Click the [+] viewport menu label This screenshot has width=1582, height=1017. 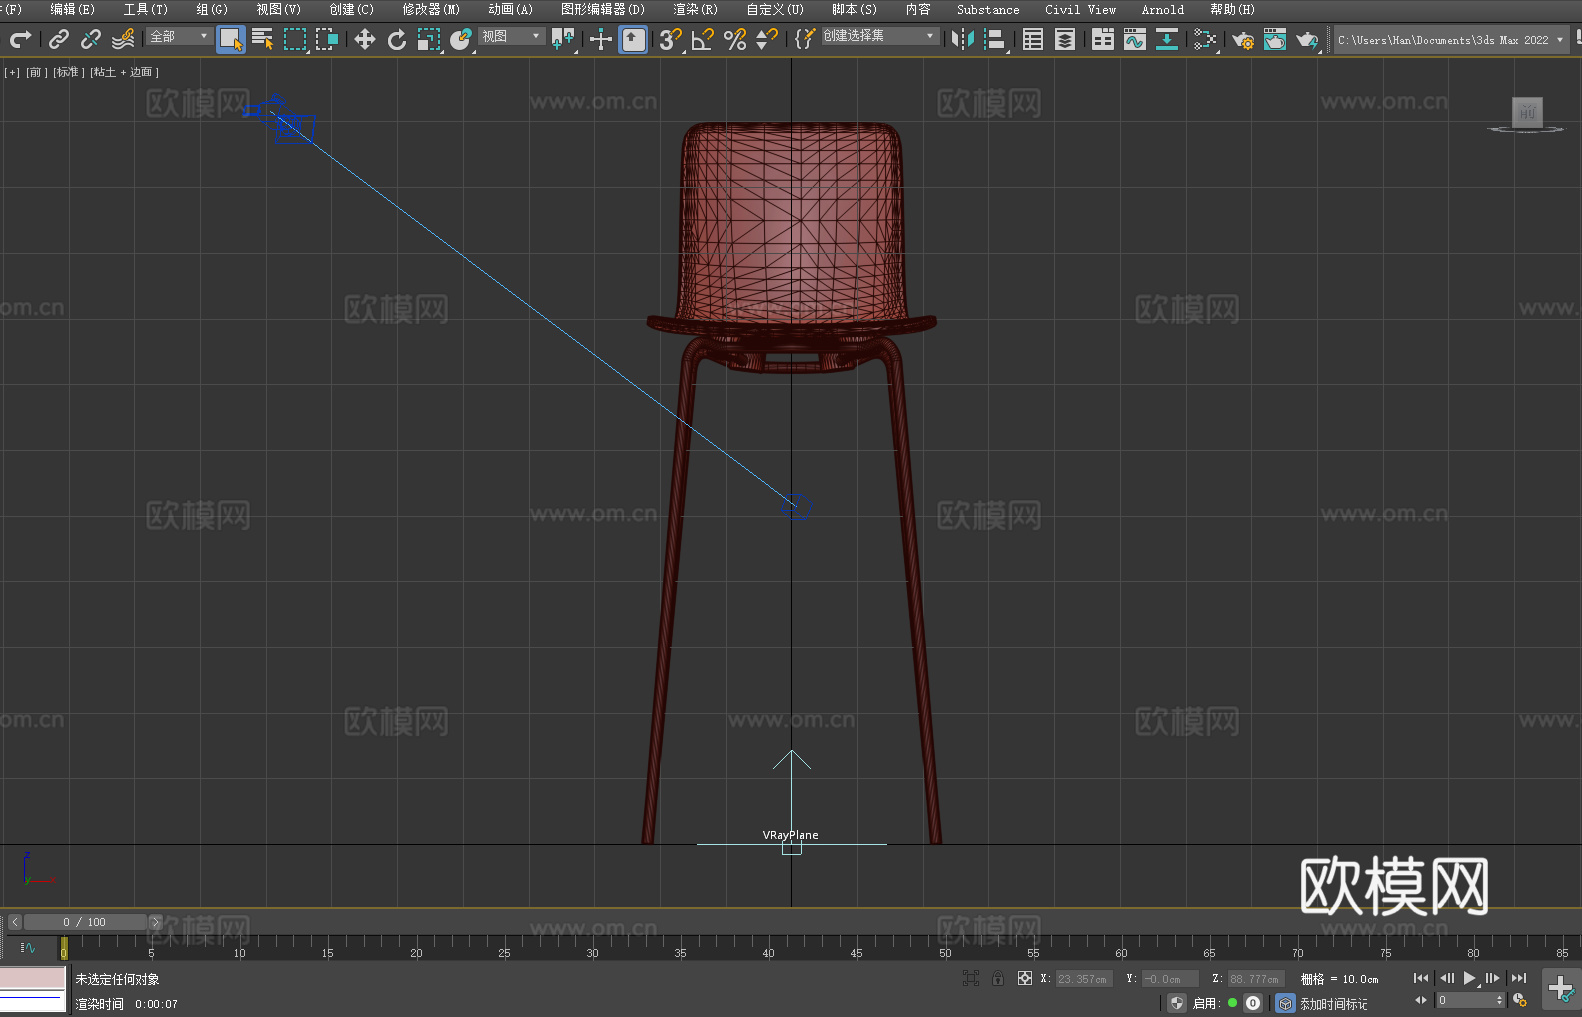(x=12, y=72)
